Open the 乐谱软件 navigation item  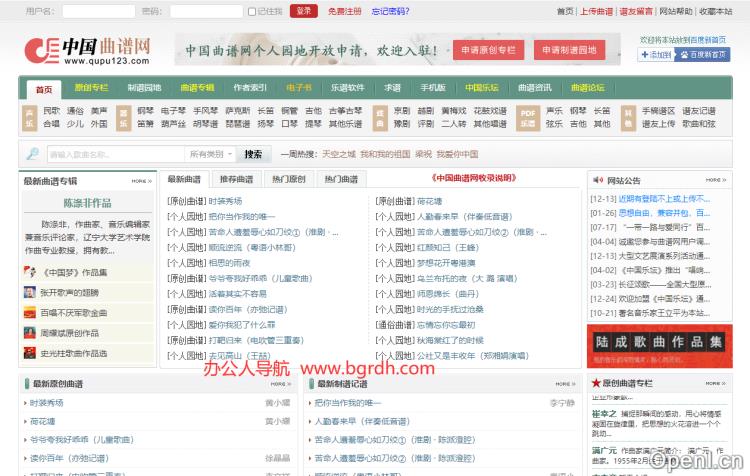pyautogui.click(x=348, y=88)
